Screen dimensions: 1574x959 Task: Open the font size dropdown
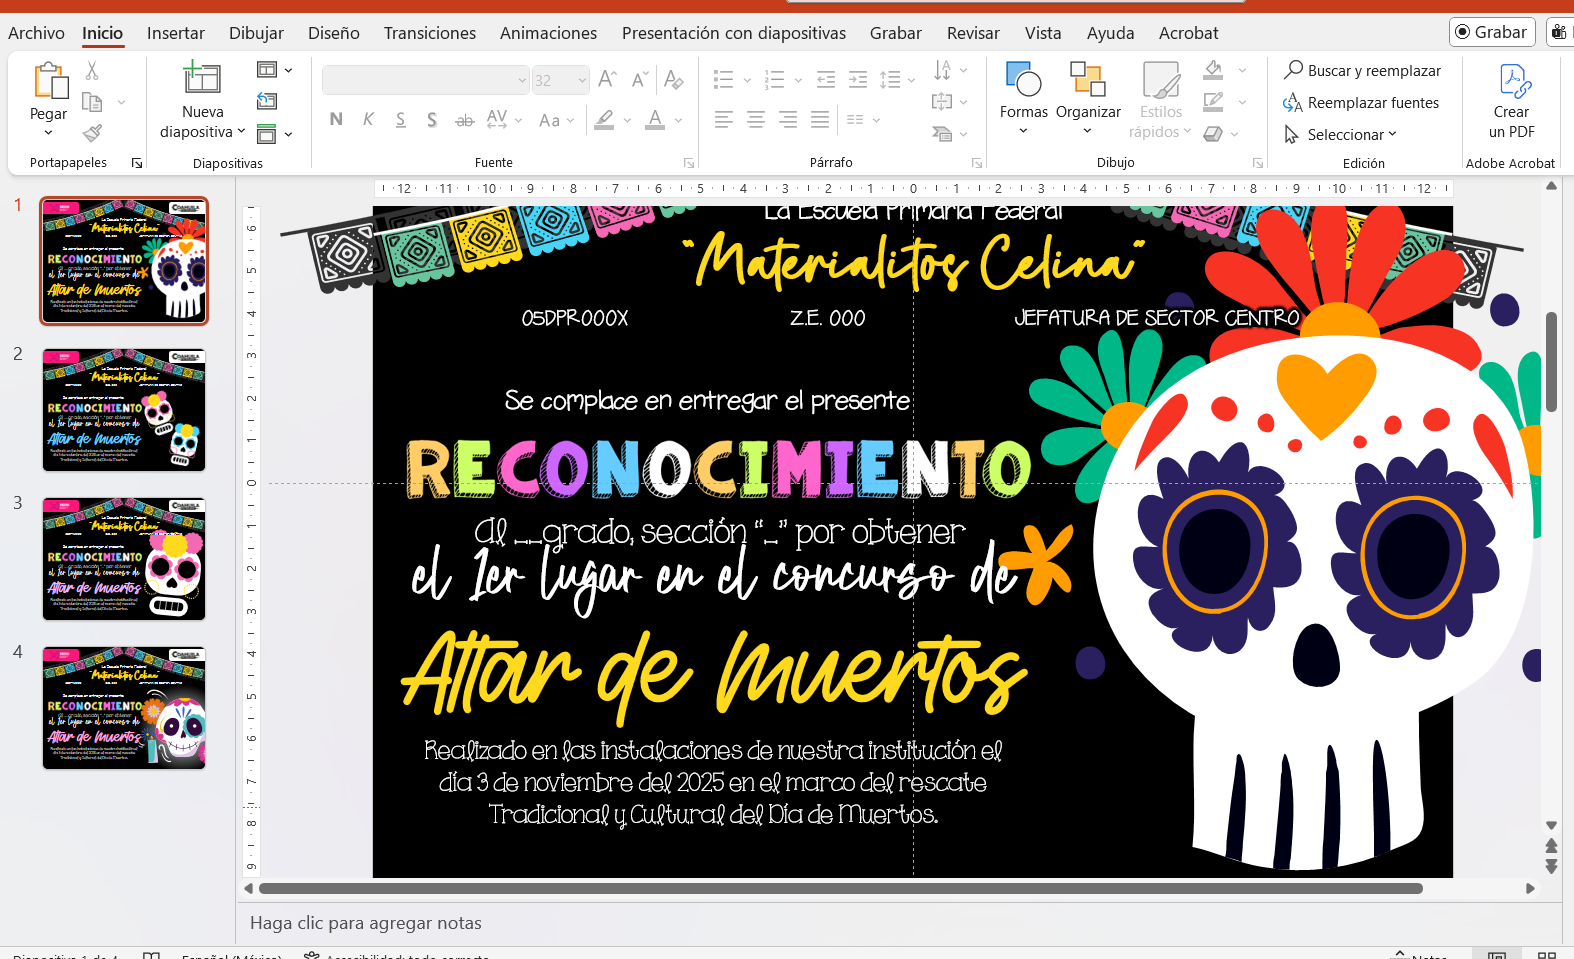(x=581, y=80)
